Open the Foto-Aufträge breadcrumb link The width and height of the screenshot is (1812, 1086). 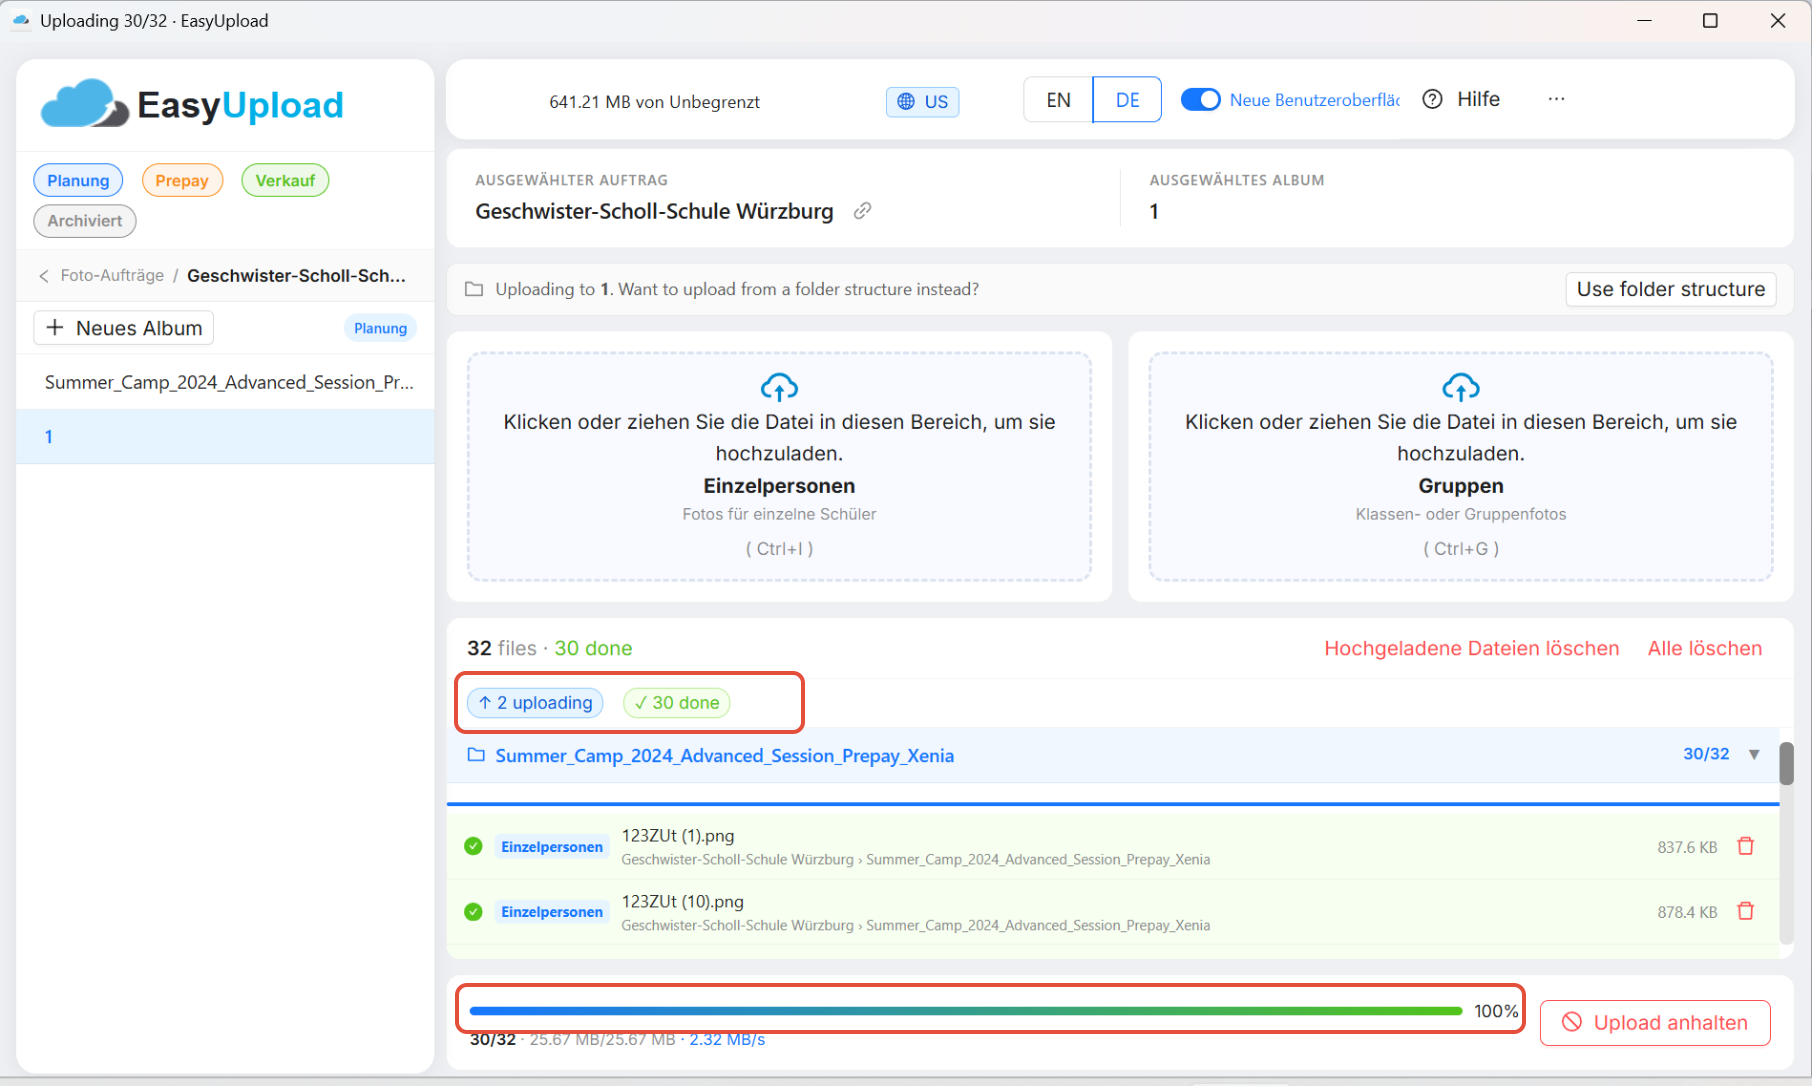coord(112,275)
